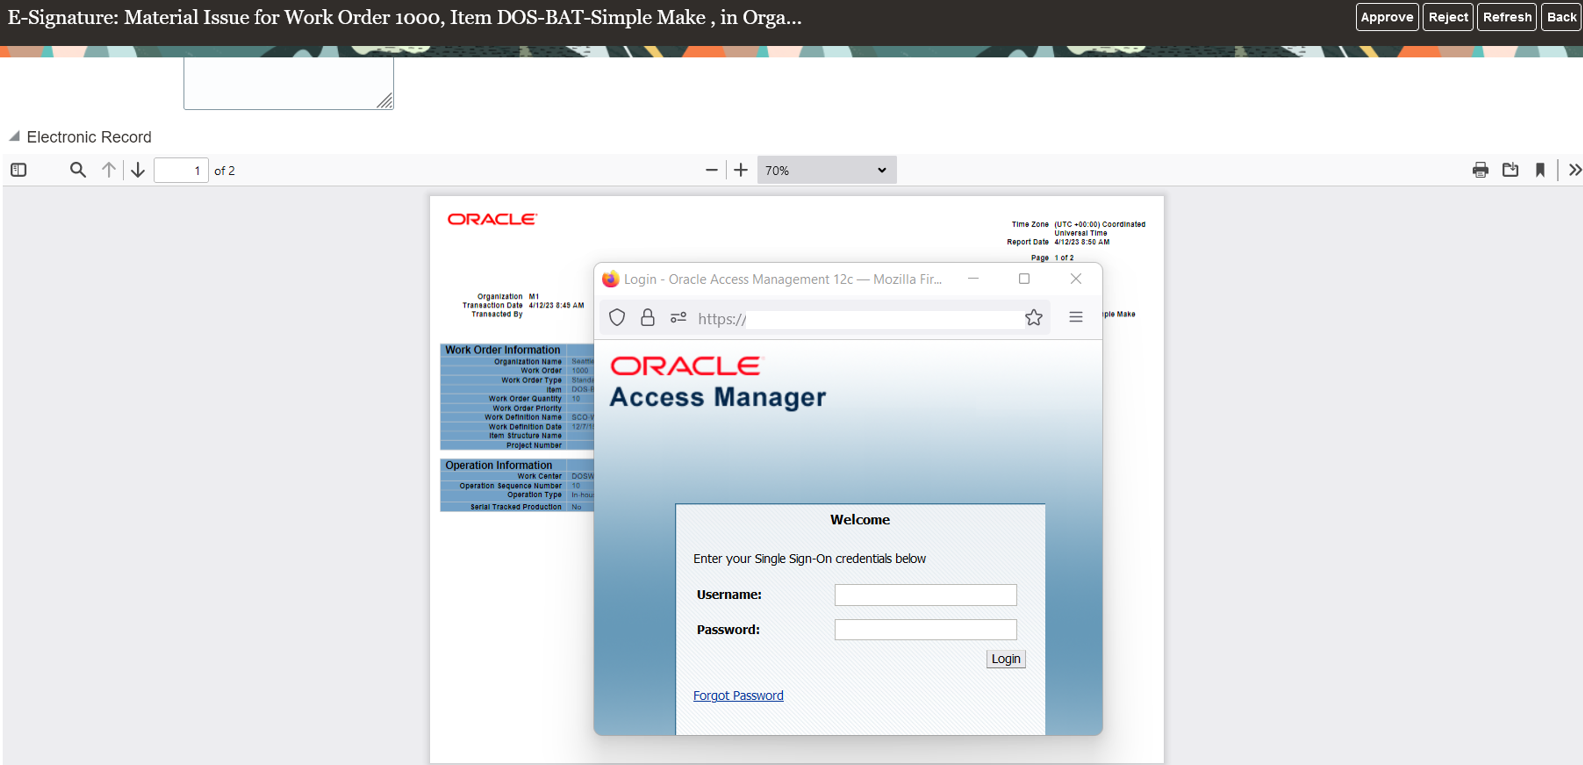
Task: Click the Back button
Action: (x=1561, y=17)
